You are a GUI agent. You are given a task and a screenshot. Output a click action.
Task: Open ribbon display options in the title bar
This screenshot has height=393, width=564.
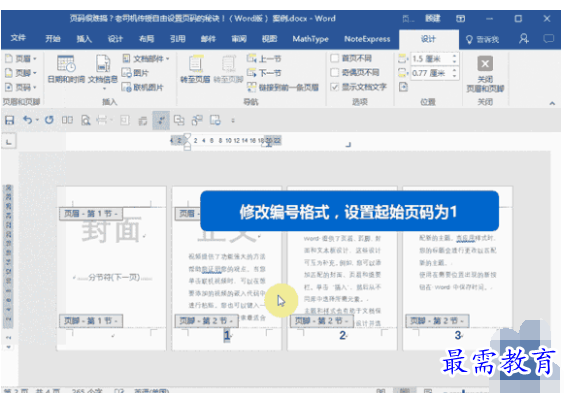461,19
